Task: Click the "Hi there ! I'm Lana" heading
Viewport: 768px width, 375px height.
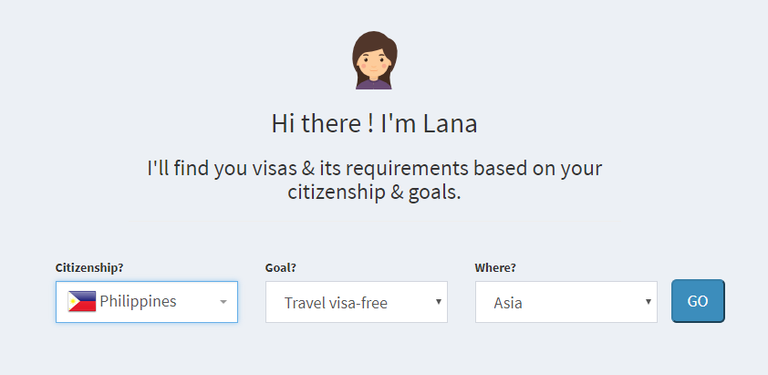Action: [x=374, y=123]
